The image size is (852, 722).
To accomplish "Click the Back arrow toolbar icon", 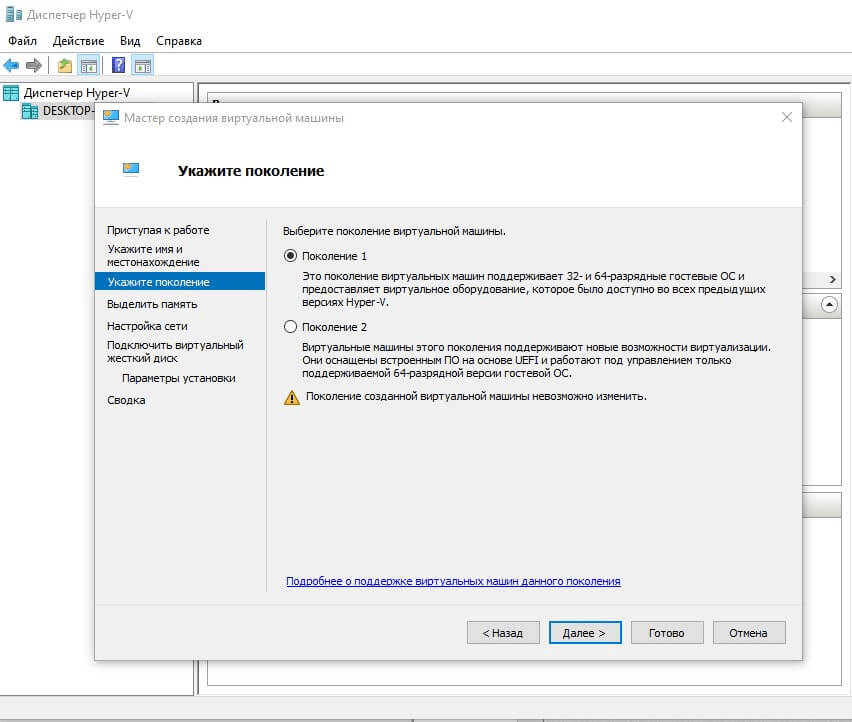I will 11,66.
